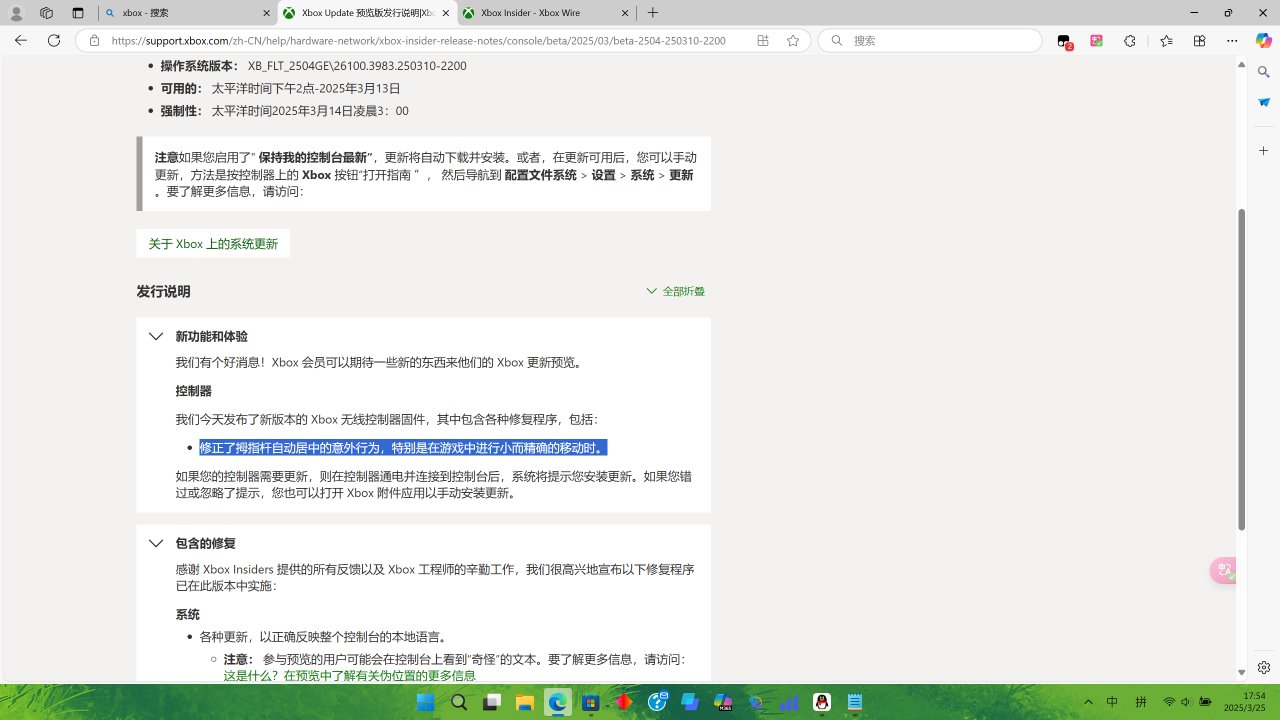View site information lock icon
This screenshot has width=1280, height=720.
94,41
